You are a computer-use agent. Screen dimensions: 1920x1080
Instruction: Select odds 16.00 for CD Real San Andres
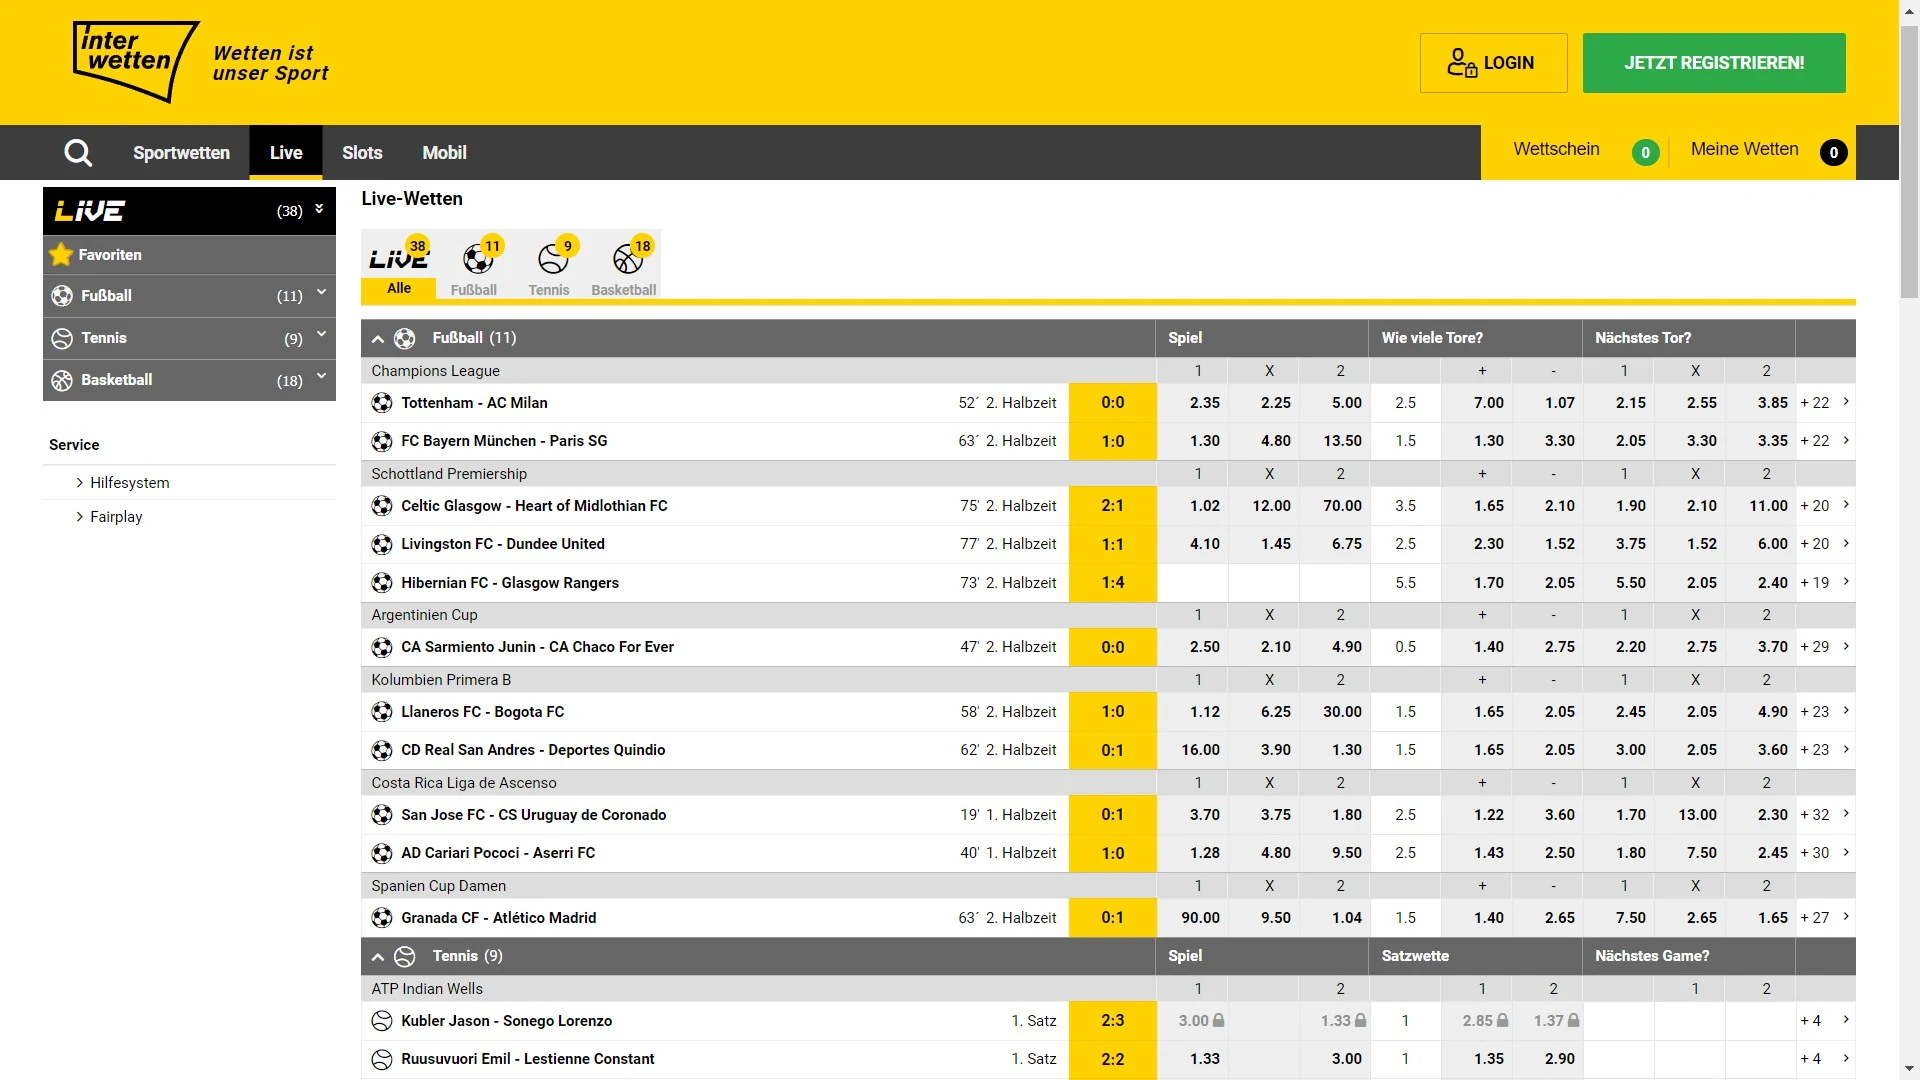point(1192,750)
